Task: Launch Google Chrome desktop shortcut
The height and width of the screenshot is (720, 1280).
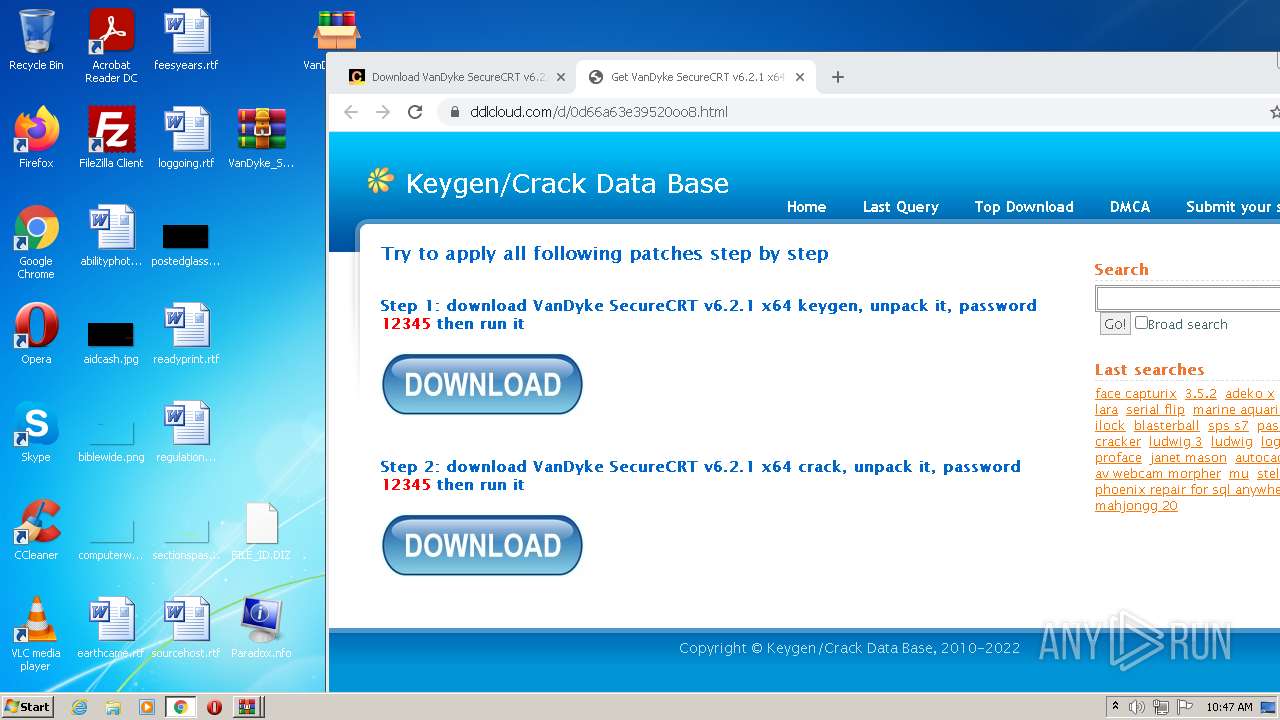Action: [x=36, y=242]
